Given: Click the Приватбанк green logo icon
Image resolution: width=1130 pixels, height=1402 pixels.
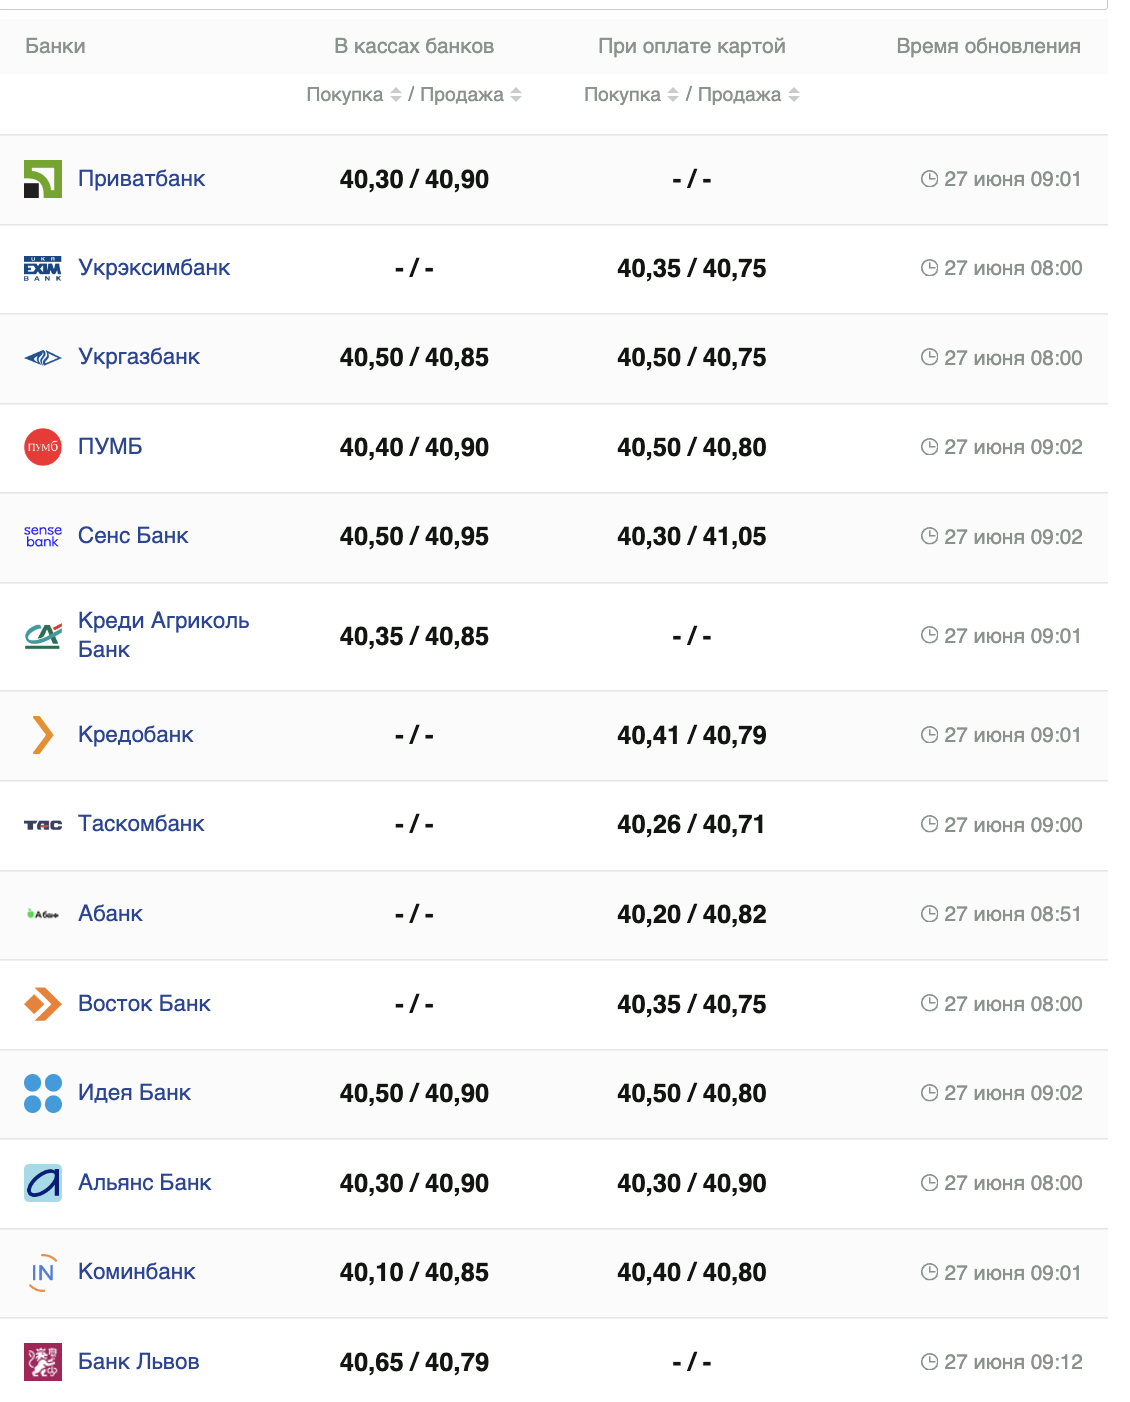Looking at the screenshot, I should point(43,179).
